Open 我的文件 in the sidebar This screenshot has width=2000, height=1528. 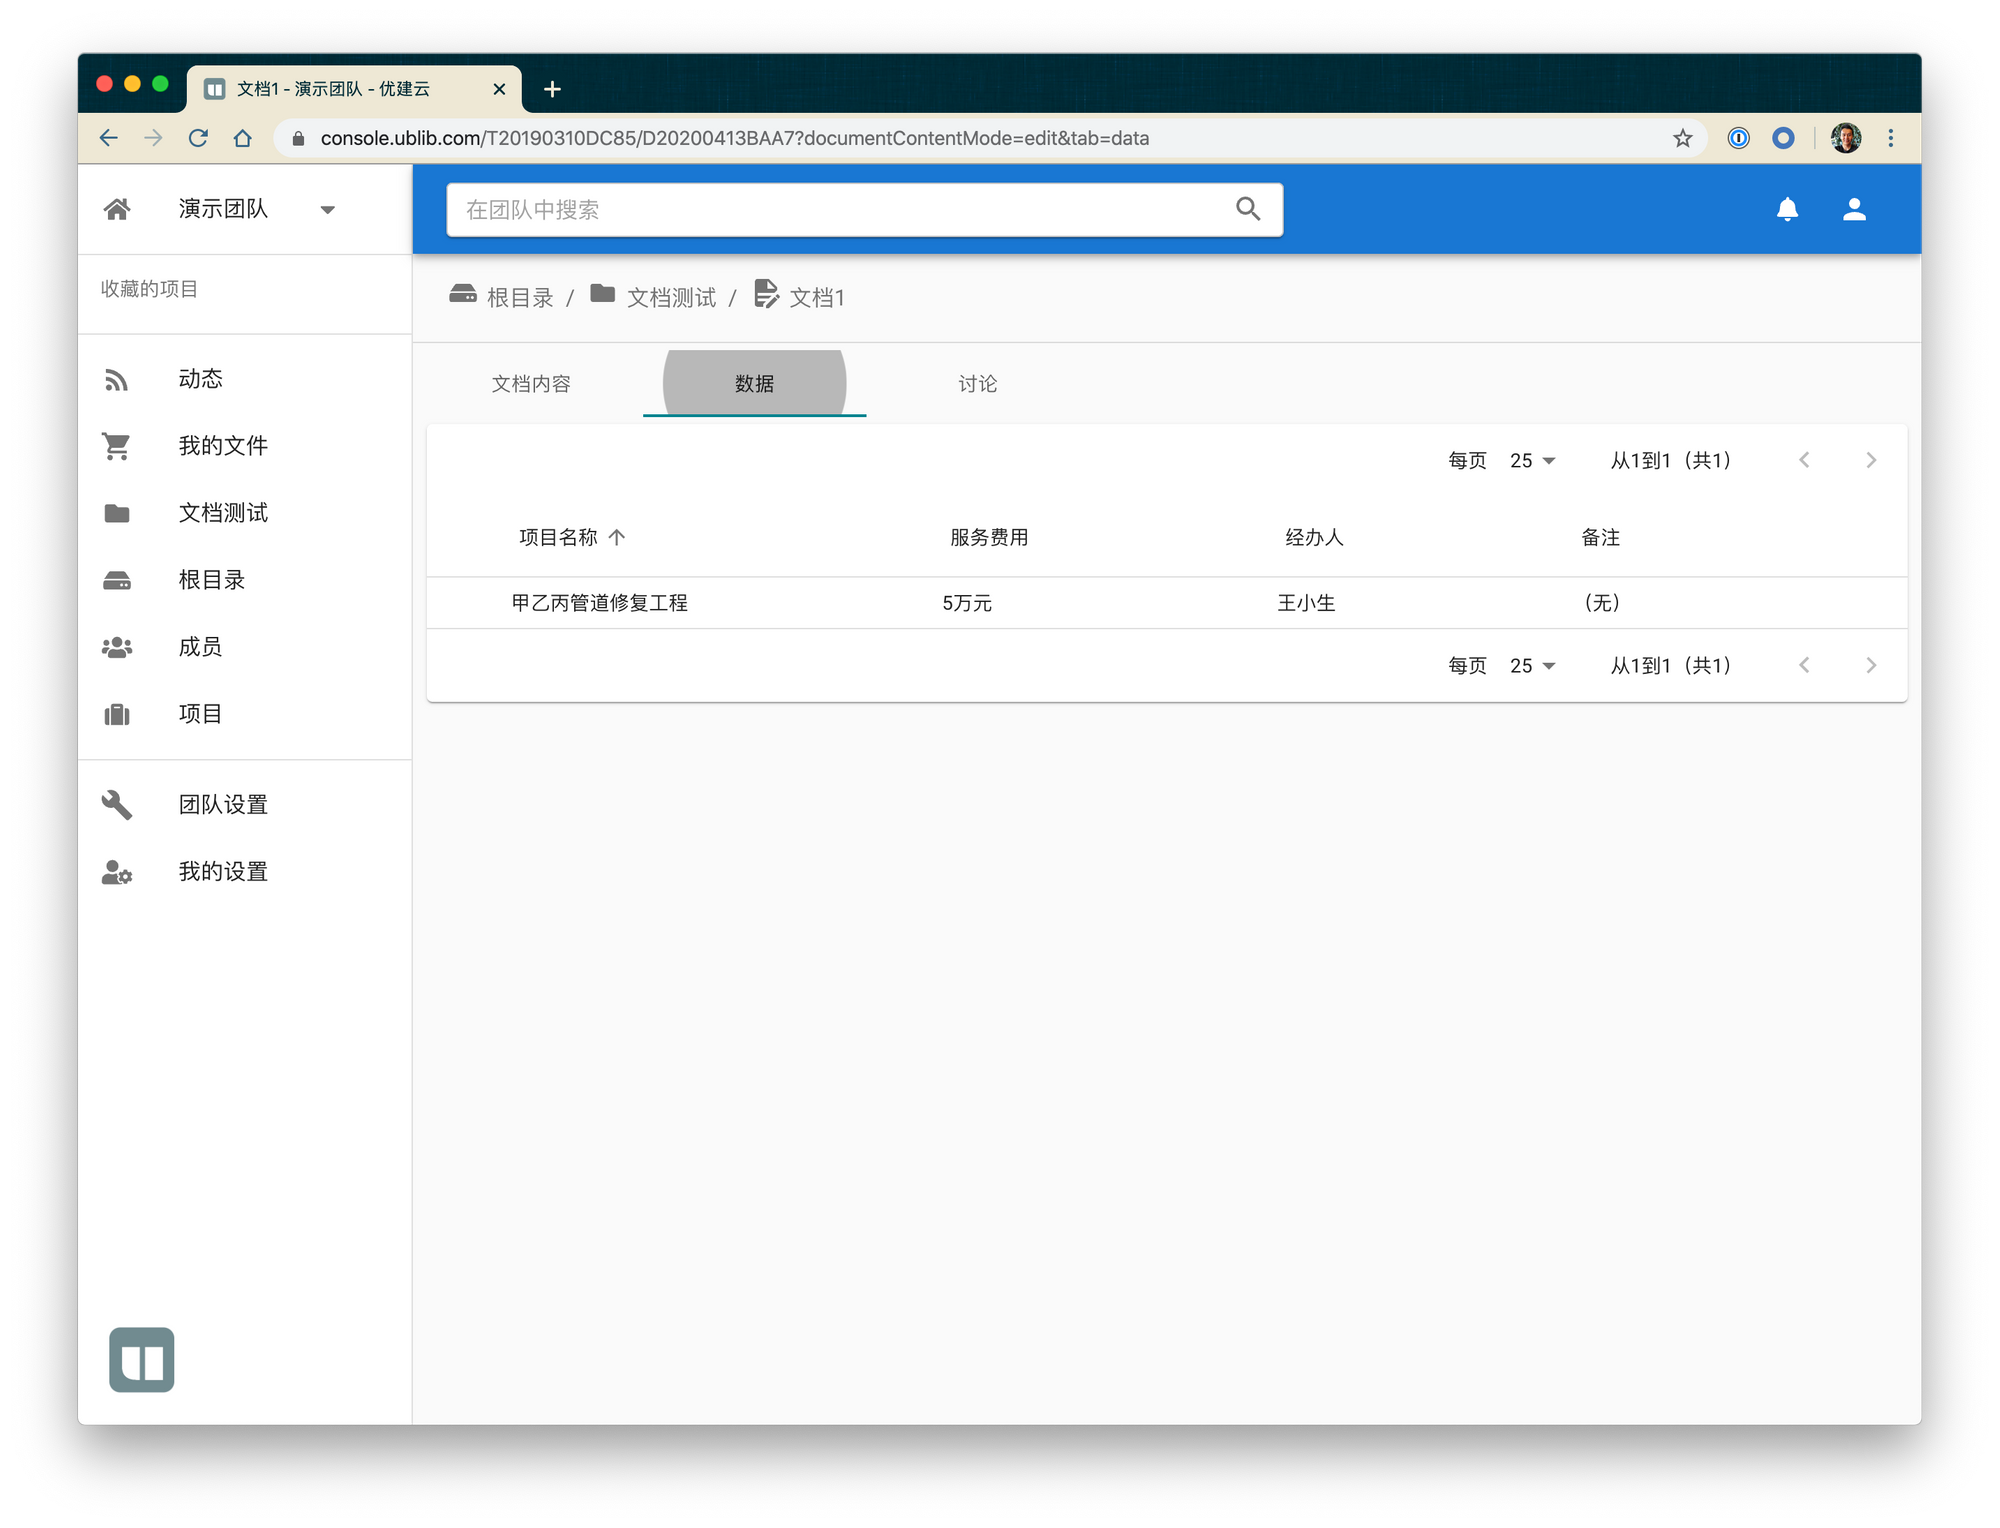222,446
